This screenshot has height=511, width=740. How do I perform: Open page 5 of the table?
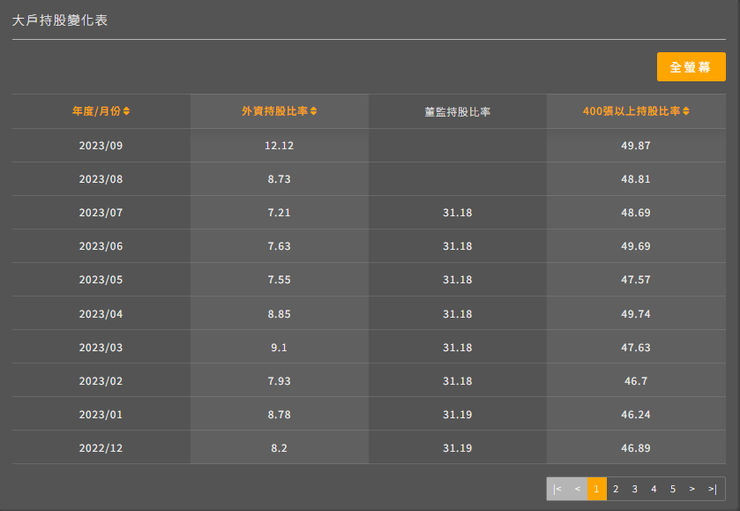point(673,489)
